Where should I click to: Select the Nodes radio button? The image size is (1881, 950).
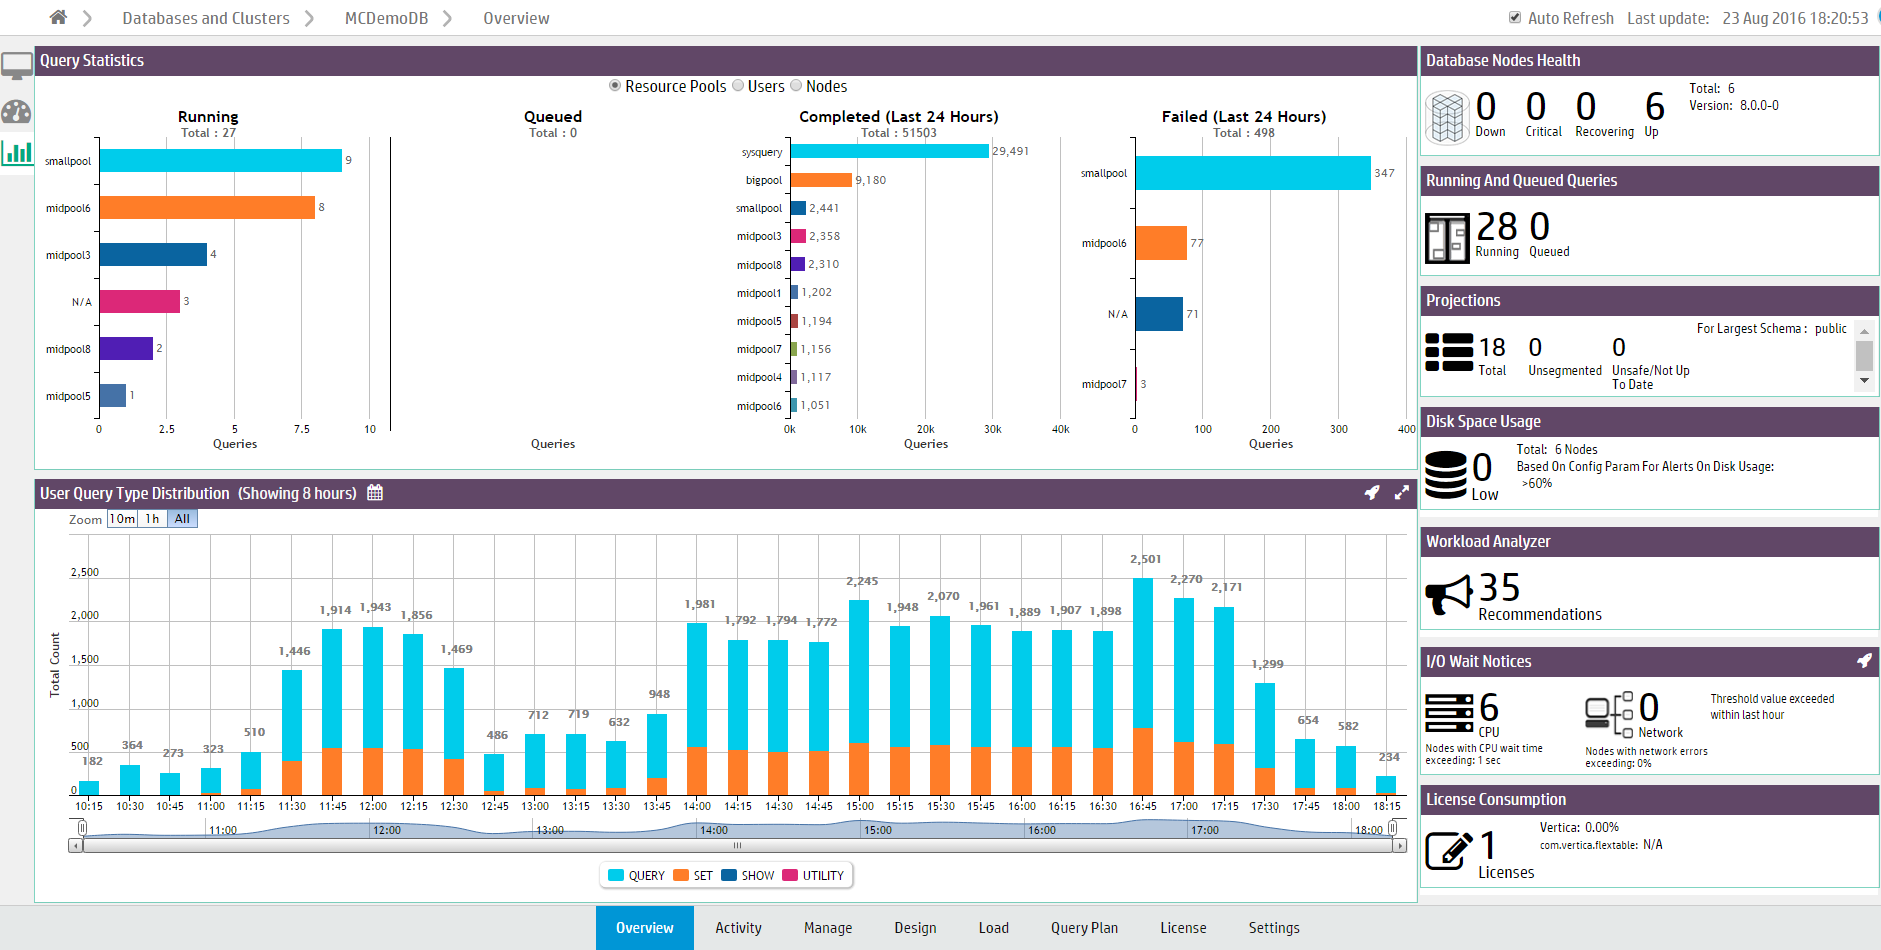pyautogui.click(x=797, y=86)
